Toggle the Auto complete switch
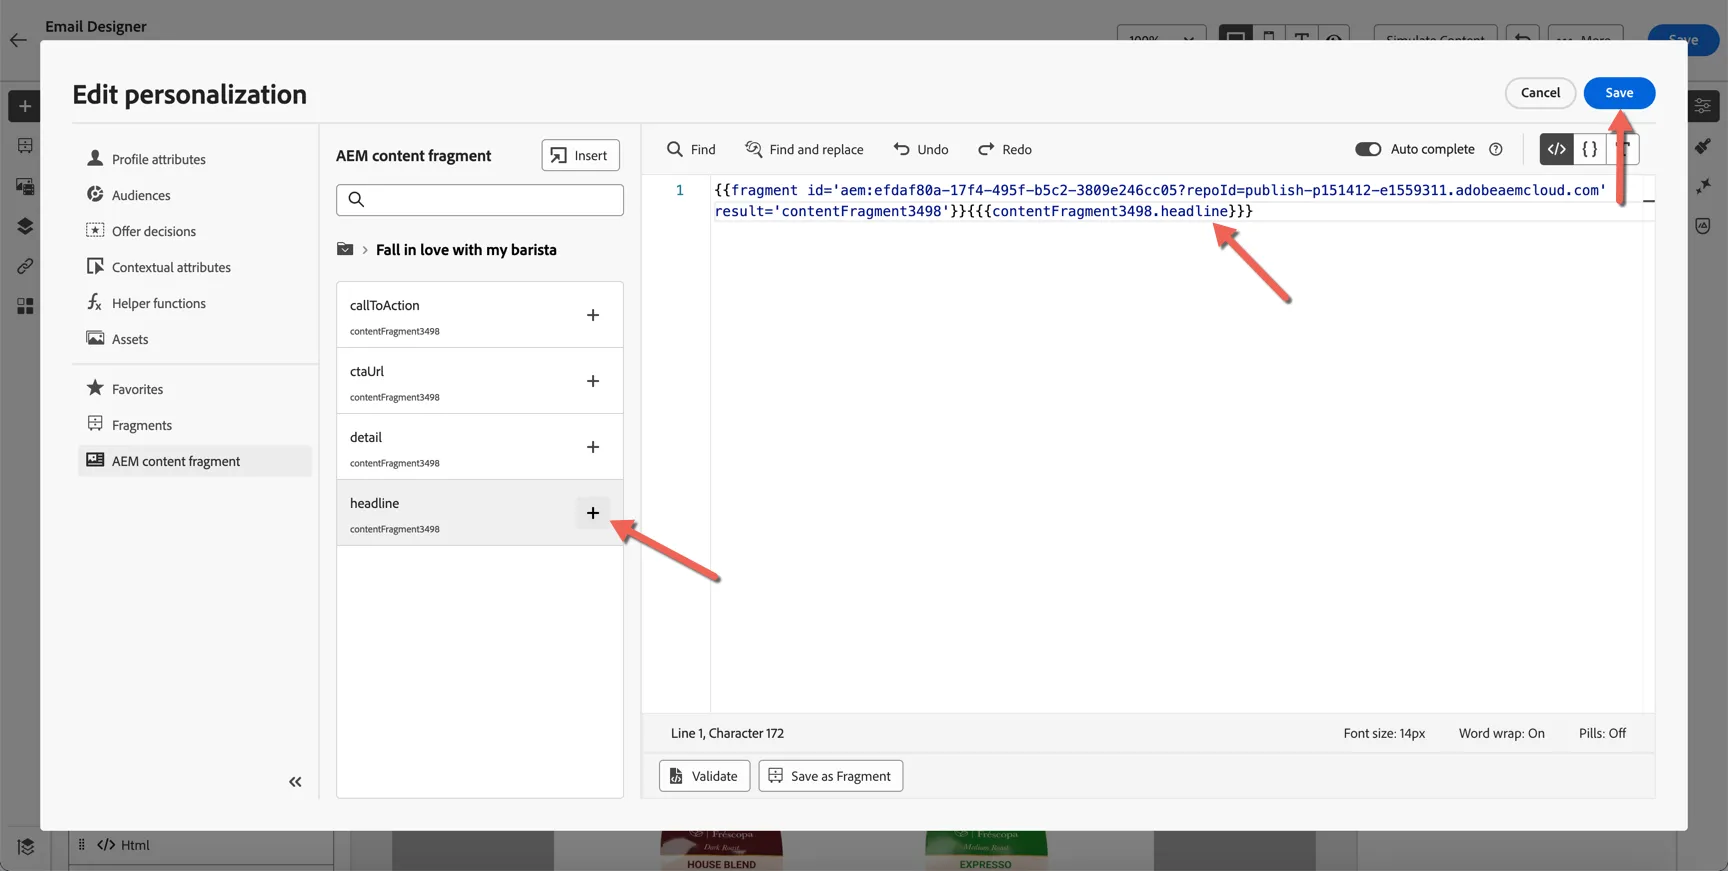1728x871 pixels. coord(1368,149)
